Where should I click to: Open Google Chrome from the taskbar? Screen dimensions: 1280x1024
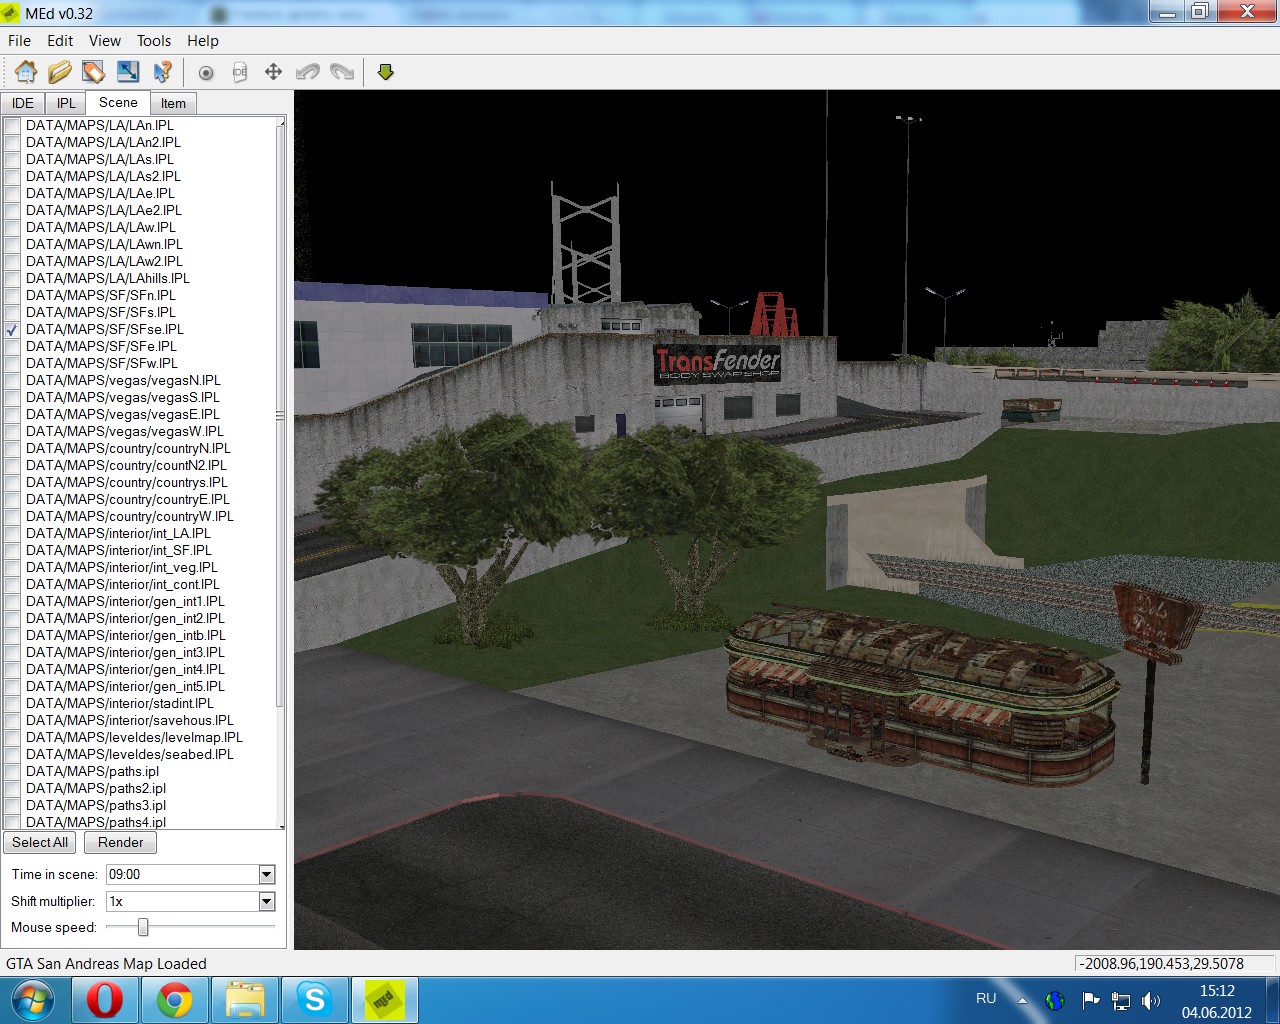point(174,1000)
